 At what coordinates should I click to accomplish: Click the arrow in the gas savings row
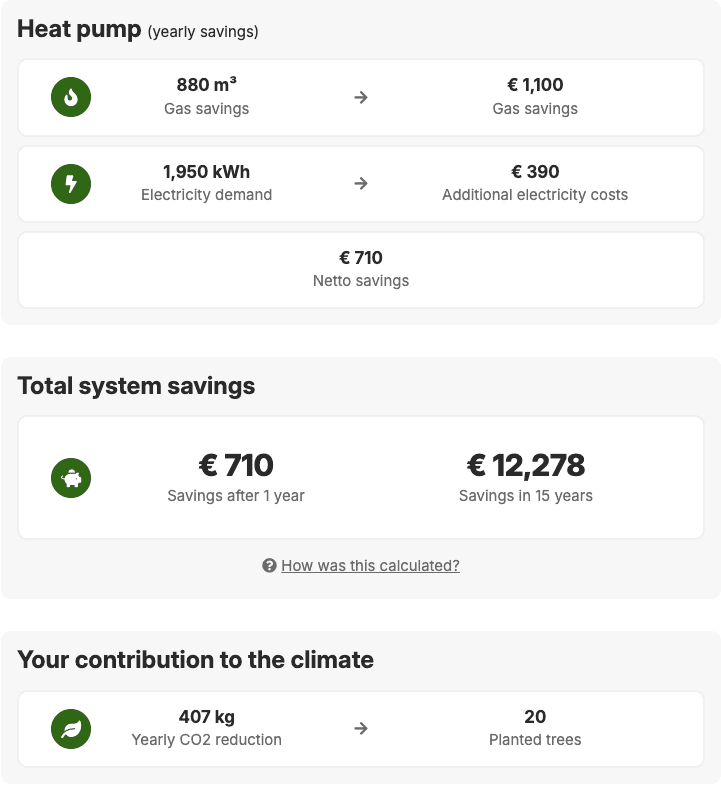[361, 97]
